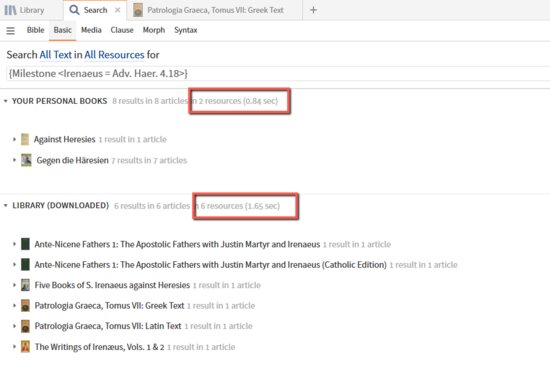The width and height of the screenshot is (550, 378).
Task: Click Catholic Edition Ante-Nicene cover icon
Action: pos(25,264)
